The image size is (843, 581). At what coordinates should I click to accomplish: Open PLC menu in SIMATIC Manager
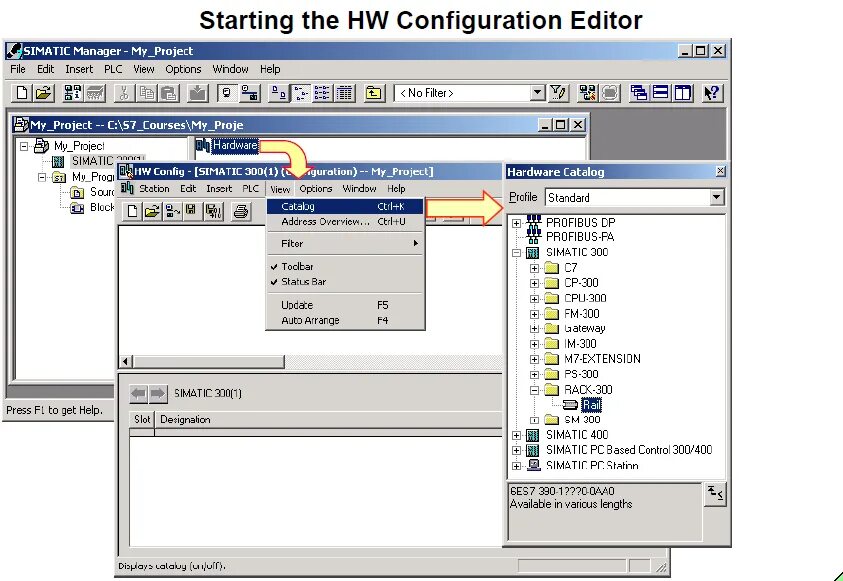(113, 69)
